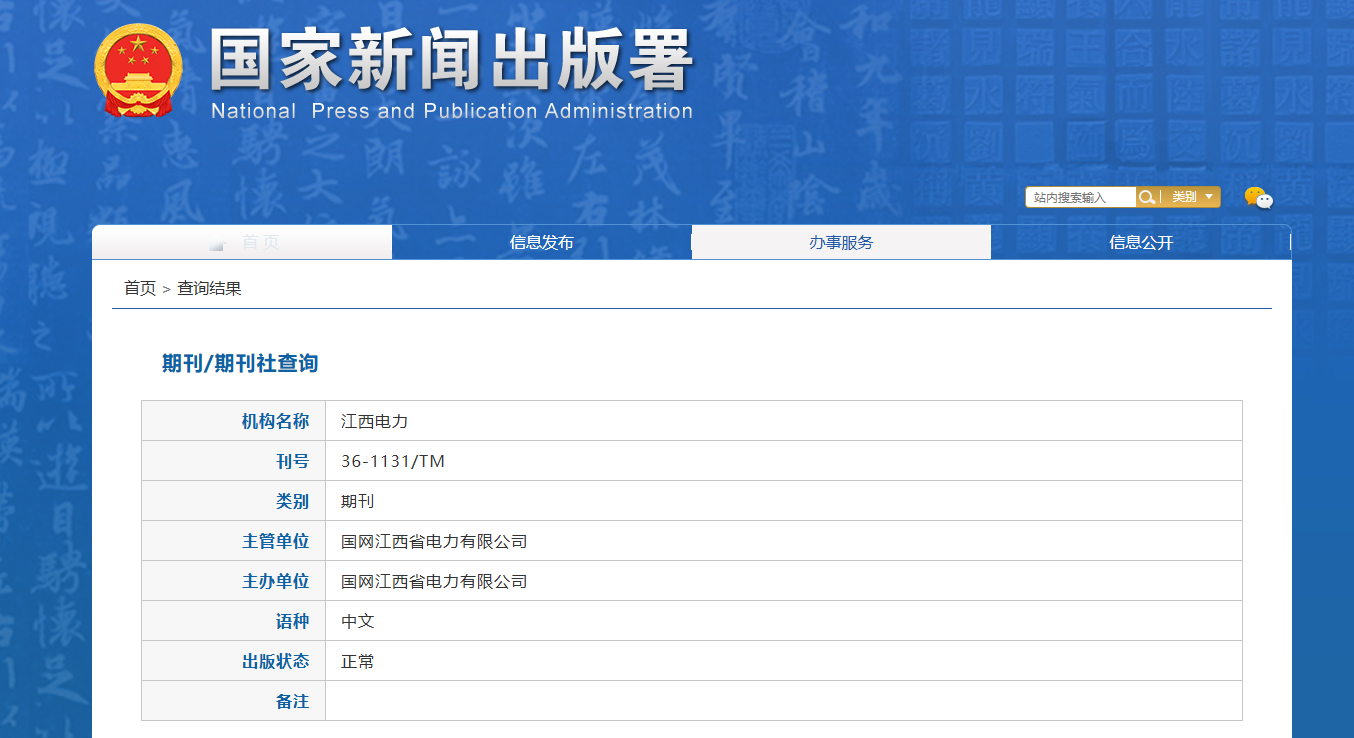The width and height of the screenshot is (1354, 738).
Task: Go to the 信息公开 tab
Action: click(x=1141, y=243)
